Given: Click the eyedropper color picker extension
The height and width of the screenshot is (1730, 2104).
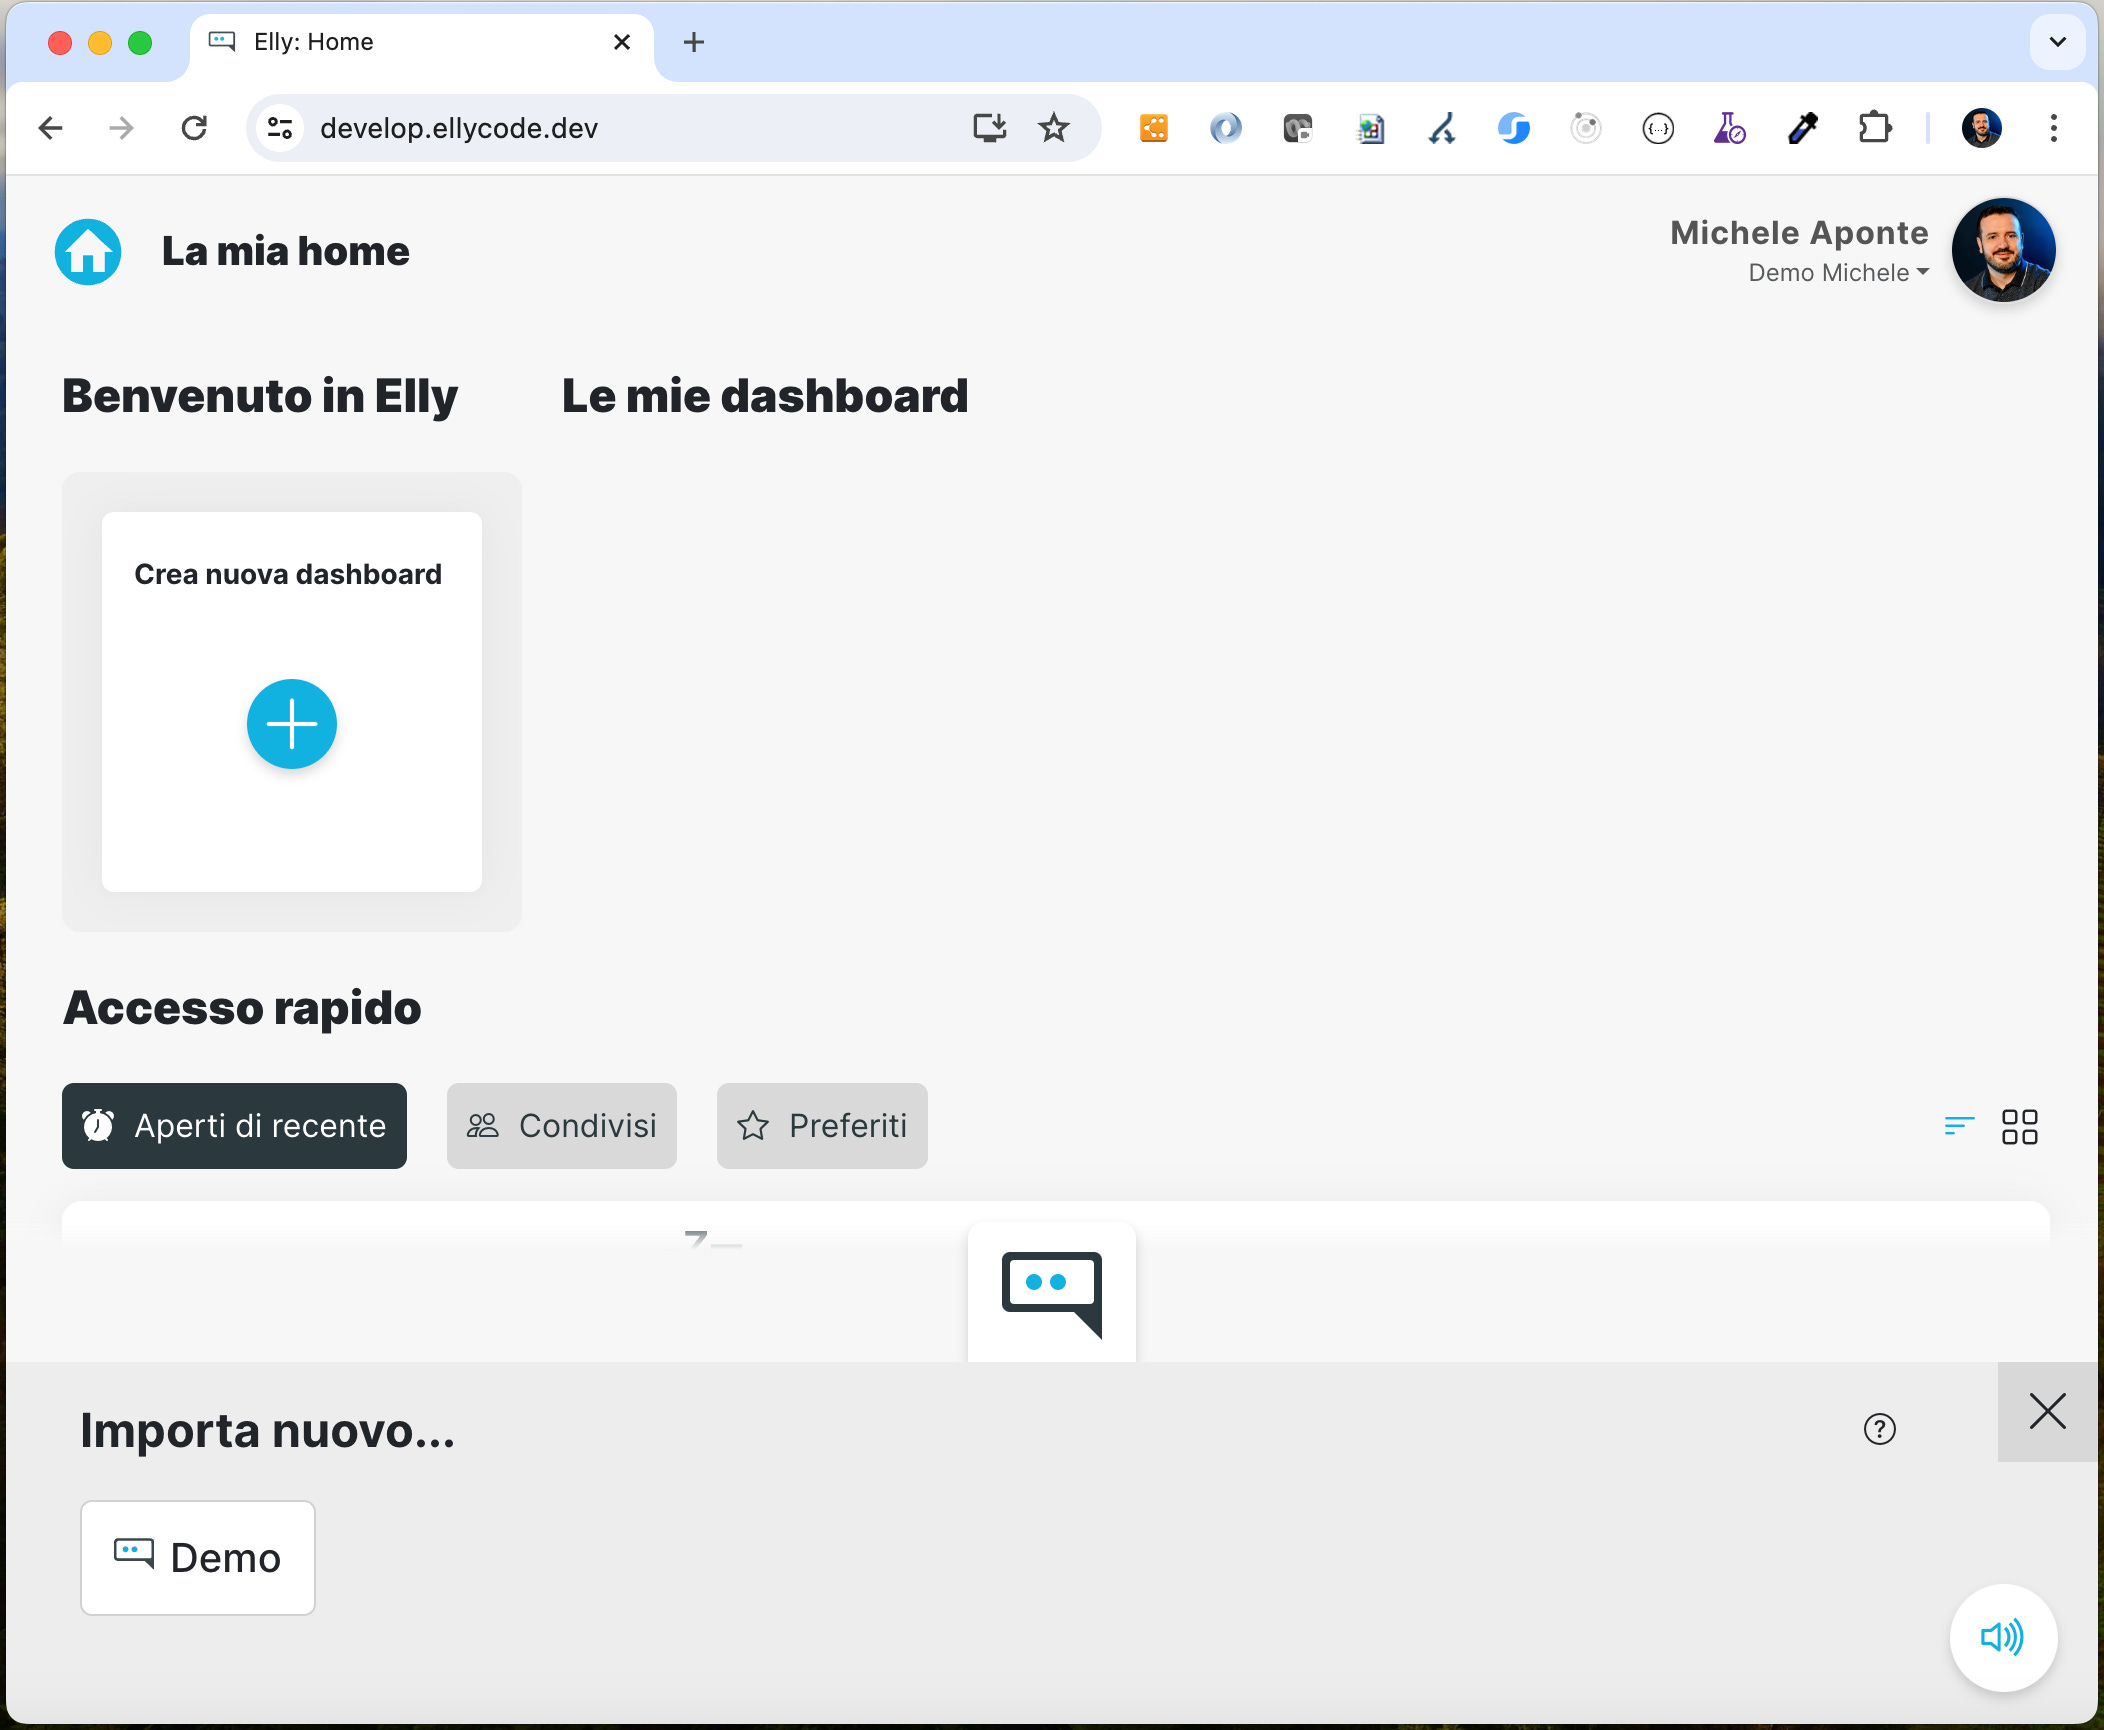Looking at the screenshot, I should click(1802, 128).
